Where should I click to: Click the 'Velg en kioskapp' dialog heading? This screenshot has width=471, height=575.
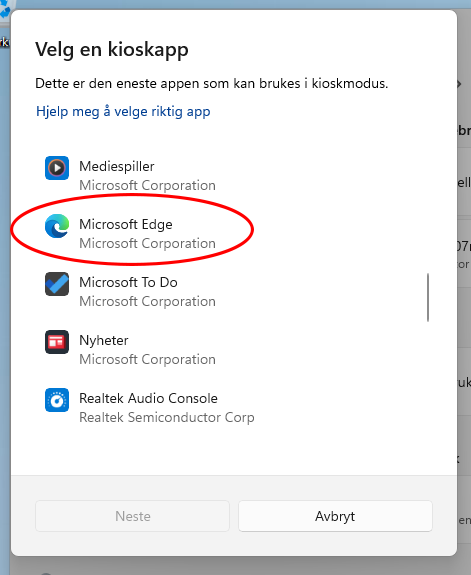click(112, 50)
